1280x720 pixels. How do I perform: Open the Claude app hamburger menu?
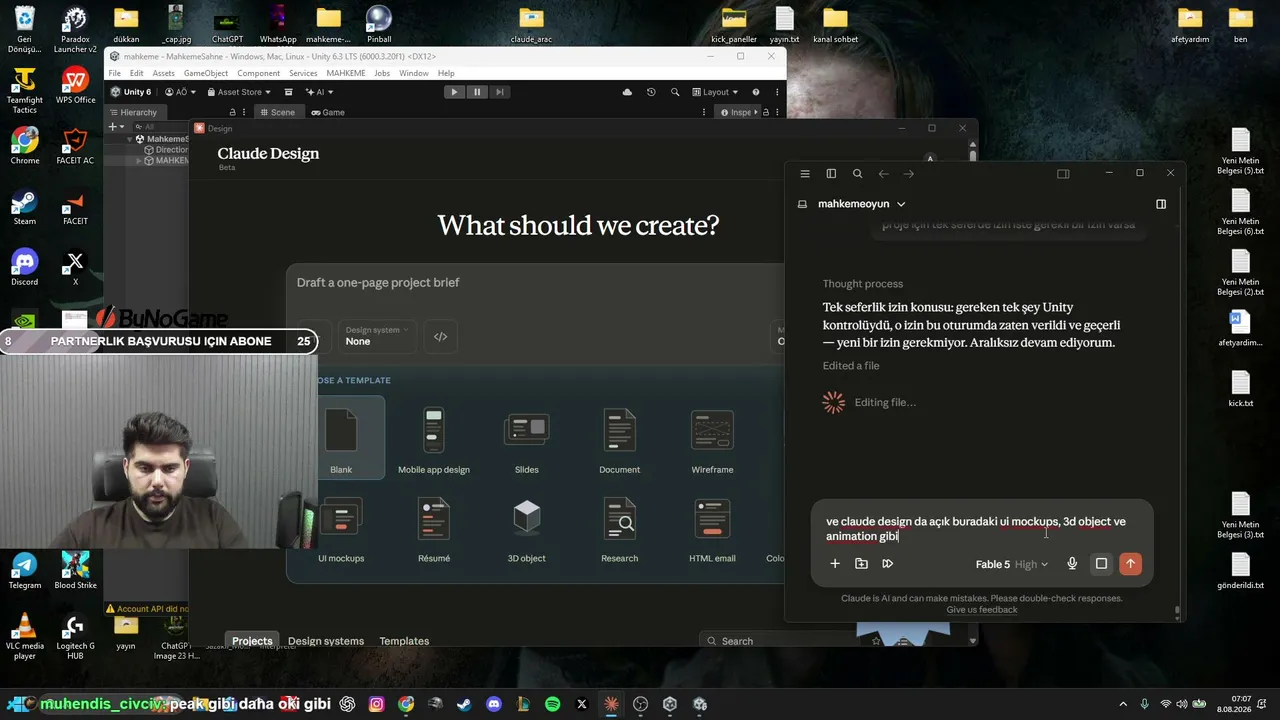[x=805, y=174]
